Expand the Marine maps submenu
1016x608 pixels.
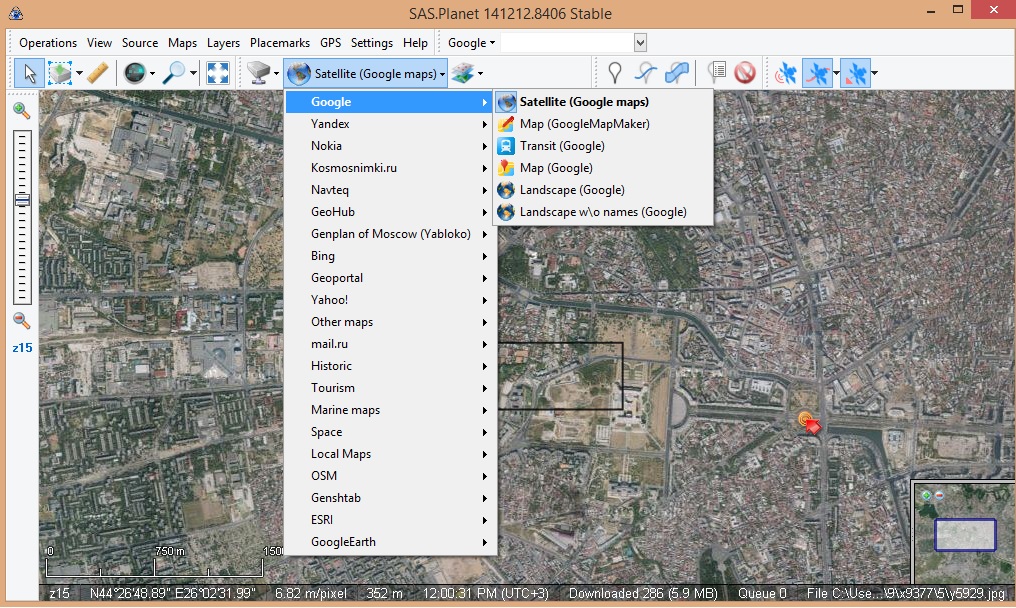coord(391,410)
